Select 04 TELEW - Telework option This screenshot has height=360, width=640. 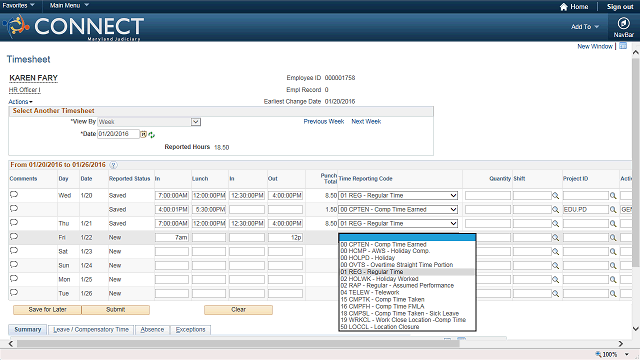(x=407, y=293)
